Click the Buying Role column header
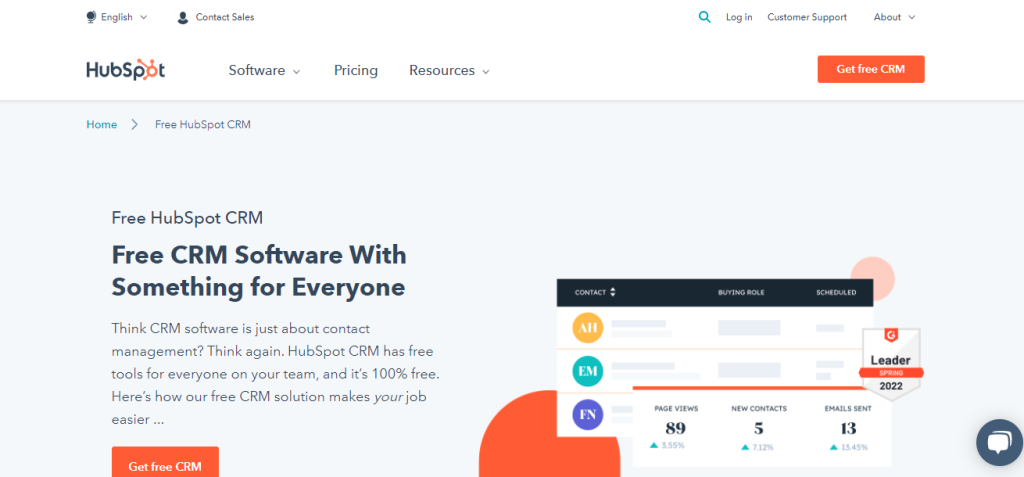 pos(741,292)
